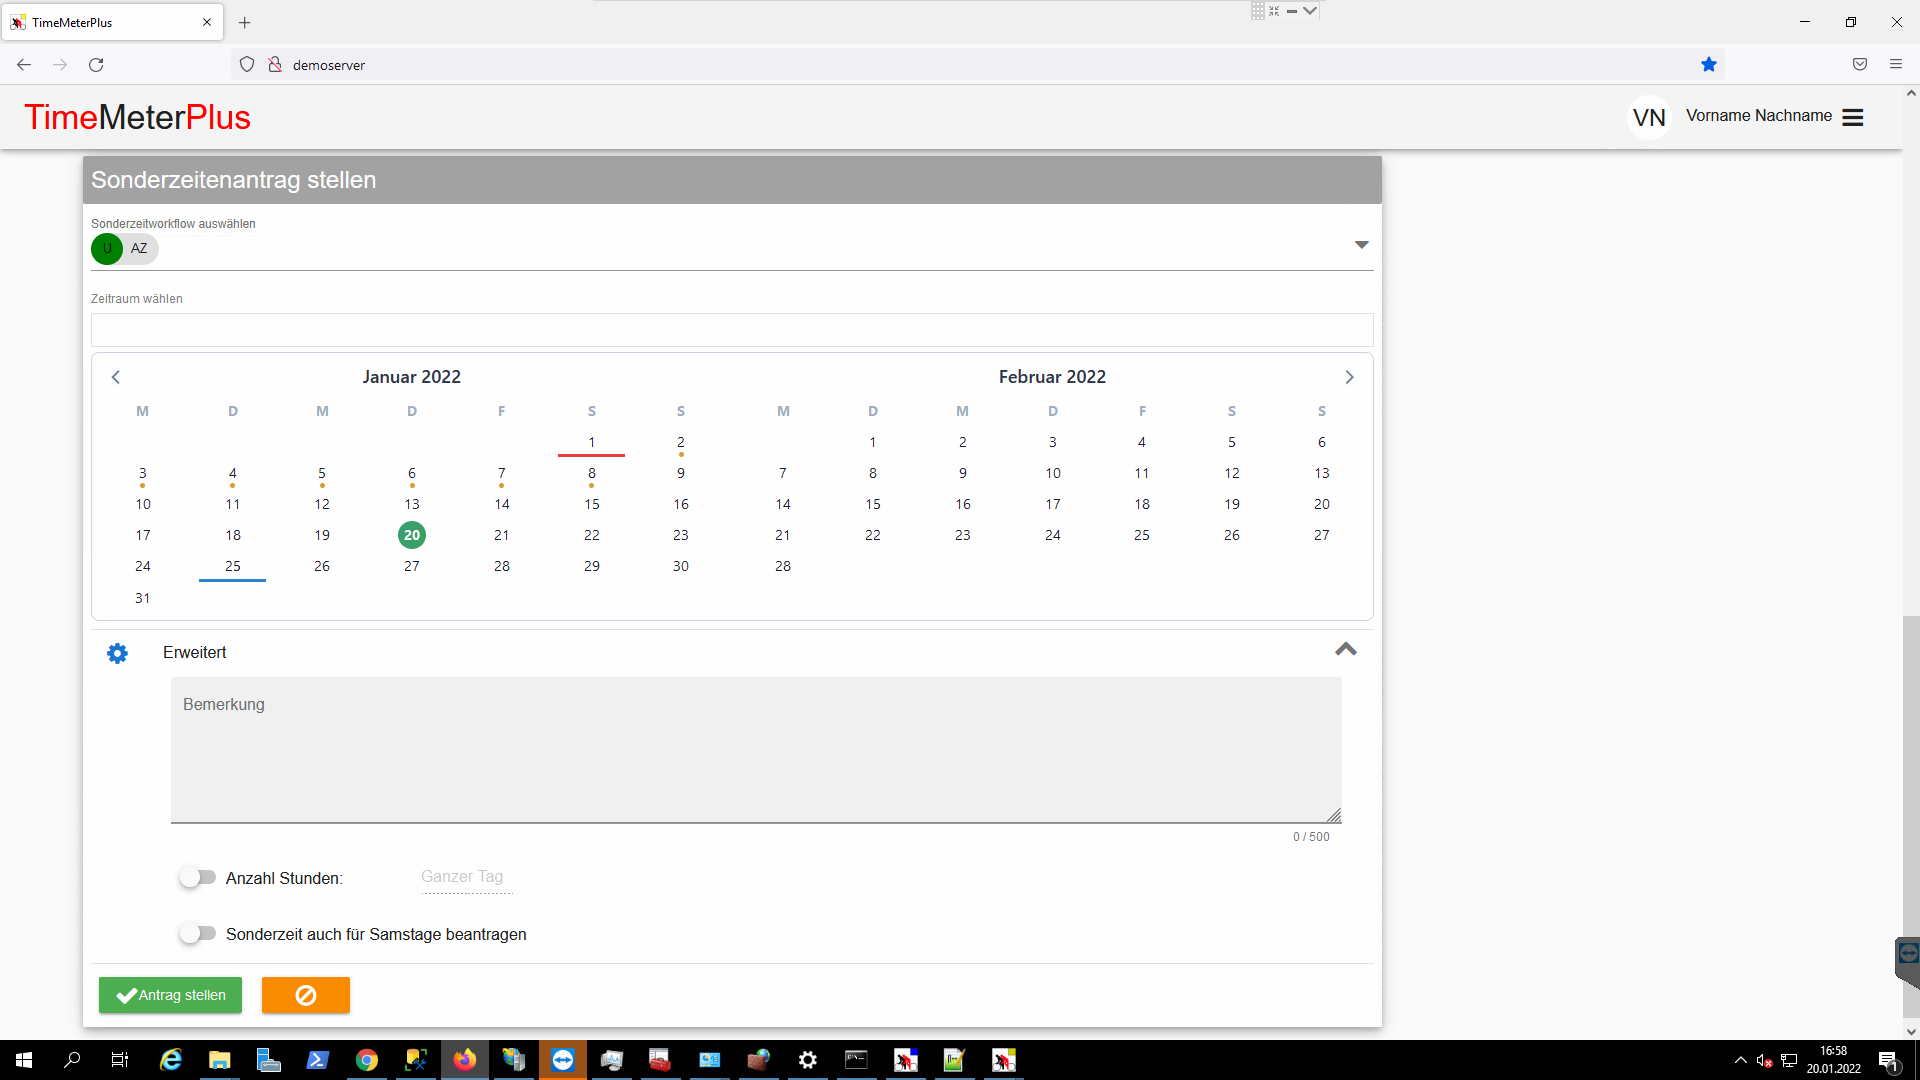Screen dimensions: 1920x1080
Task: Open the TeamViewer side panel tab
Action: point(1908,962)
